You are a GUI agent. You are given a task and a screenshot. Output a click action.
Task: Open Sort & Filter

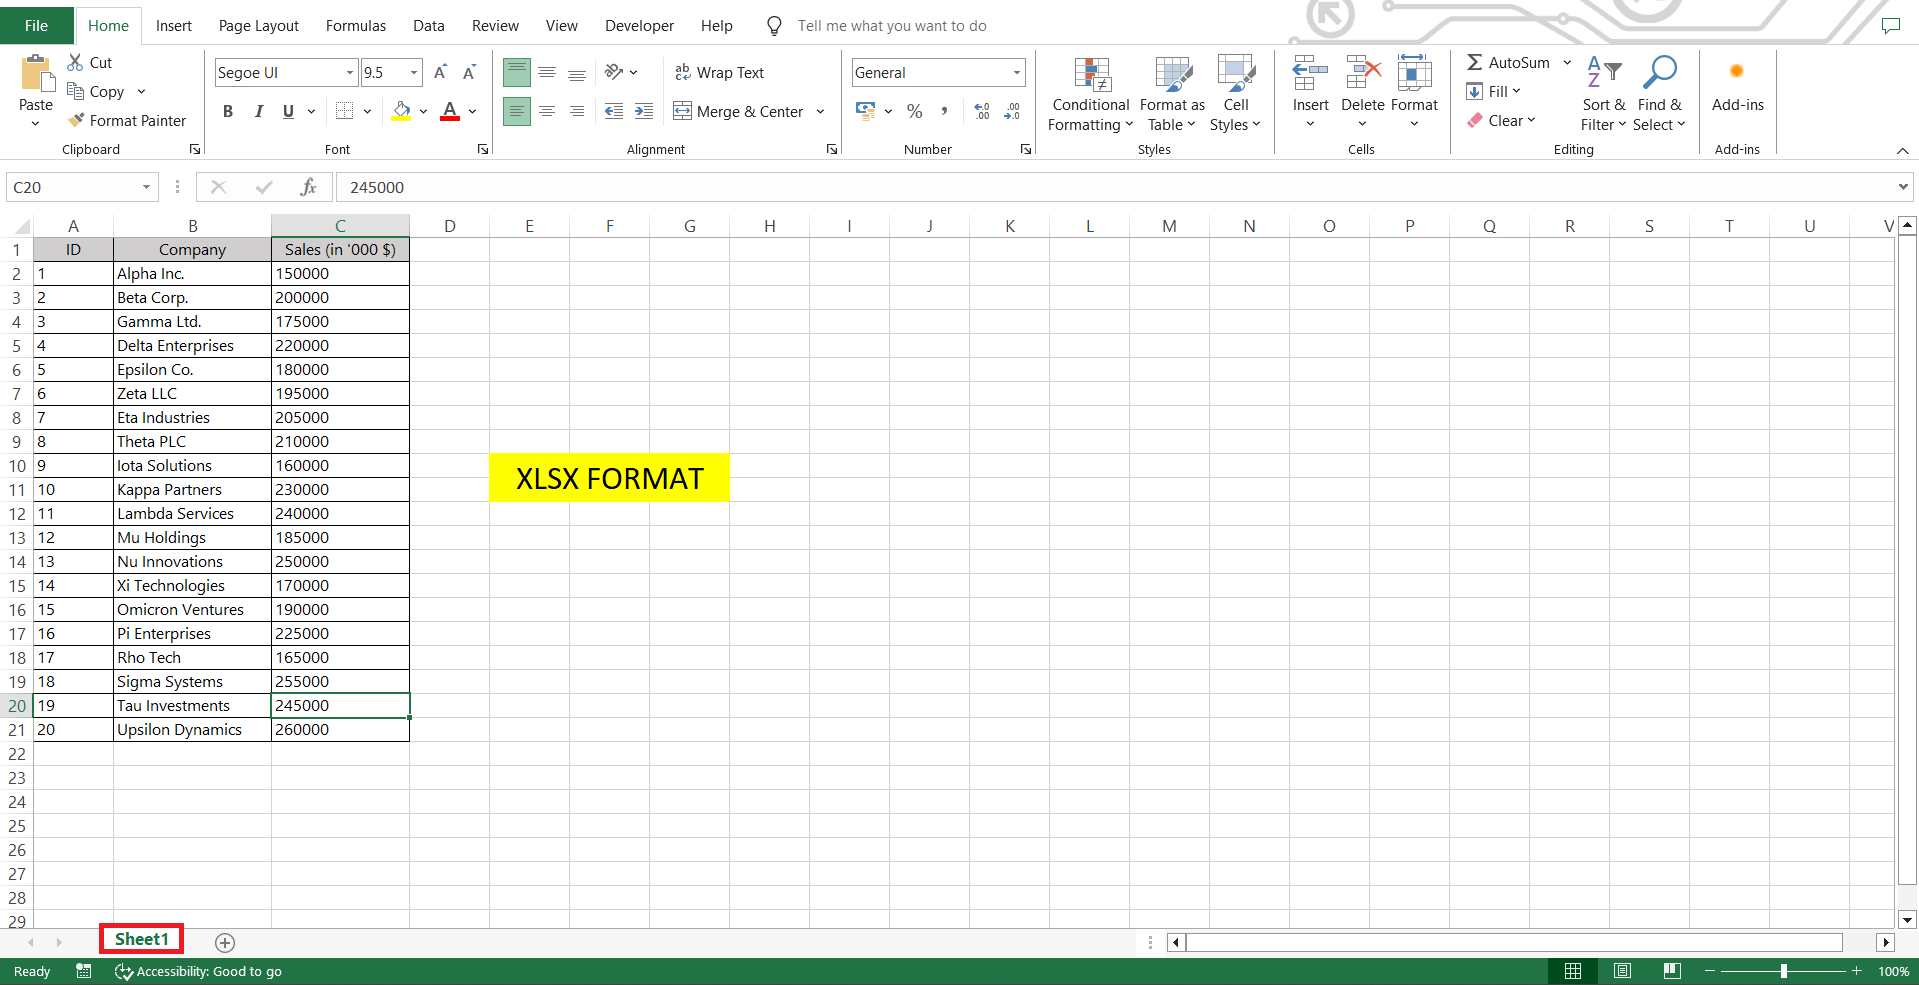pyautogui.click(x=1604, y=94)
